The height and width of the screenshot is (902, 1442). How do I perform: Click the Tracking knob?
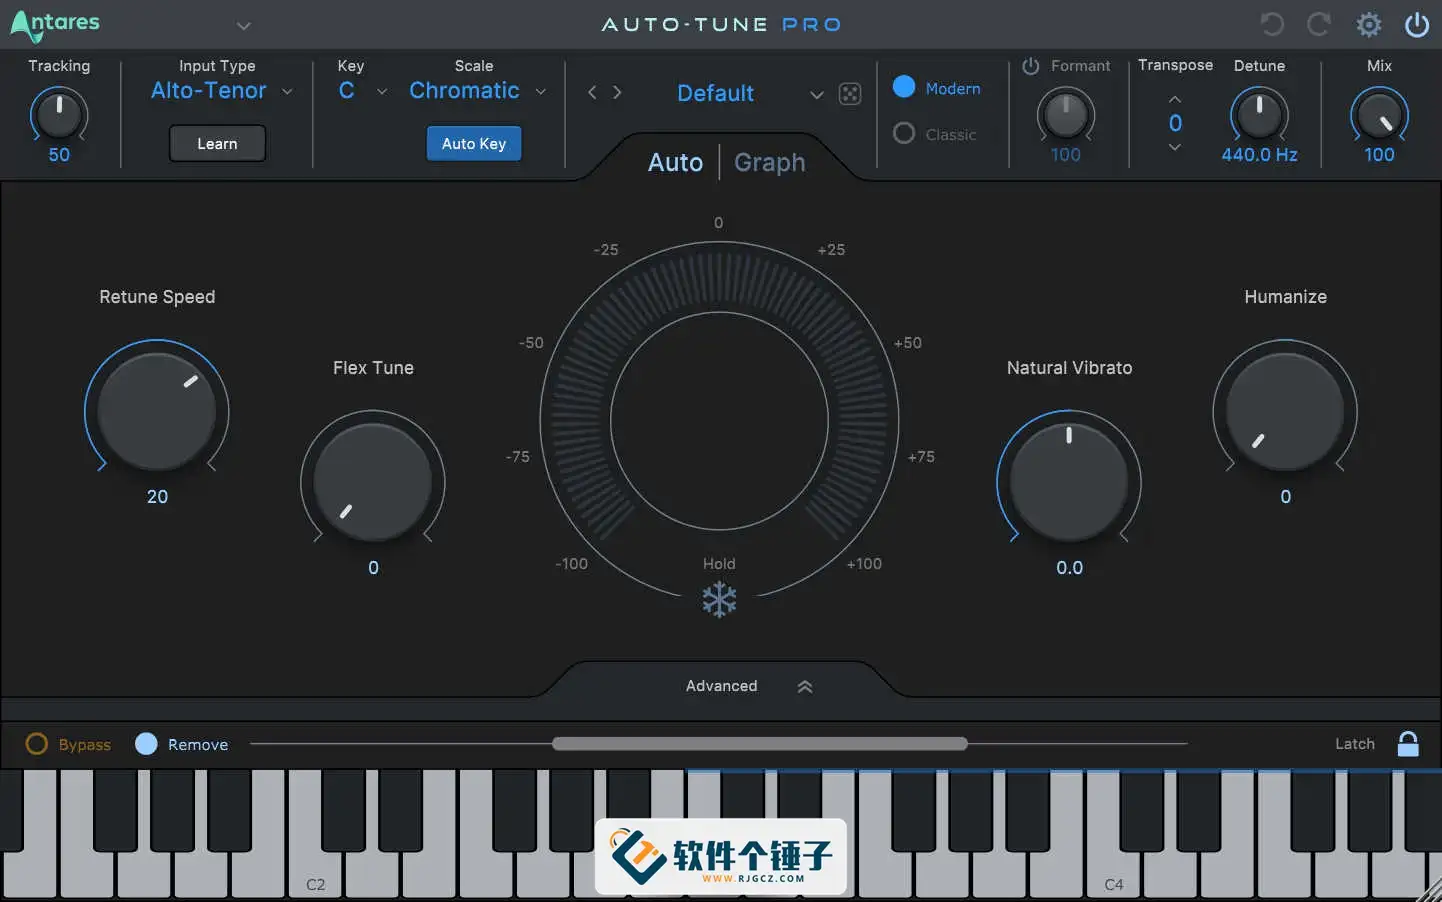pyautogui.click(x=59, y=115)
